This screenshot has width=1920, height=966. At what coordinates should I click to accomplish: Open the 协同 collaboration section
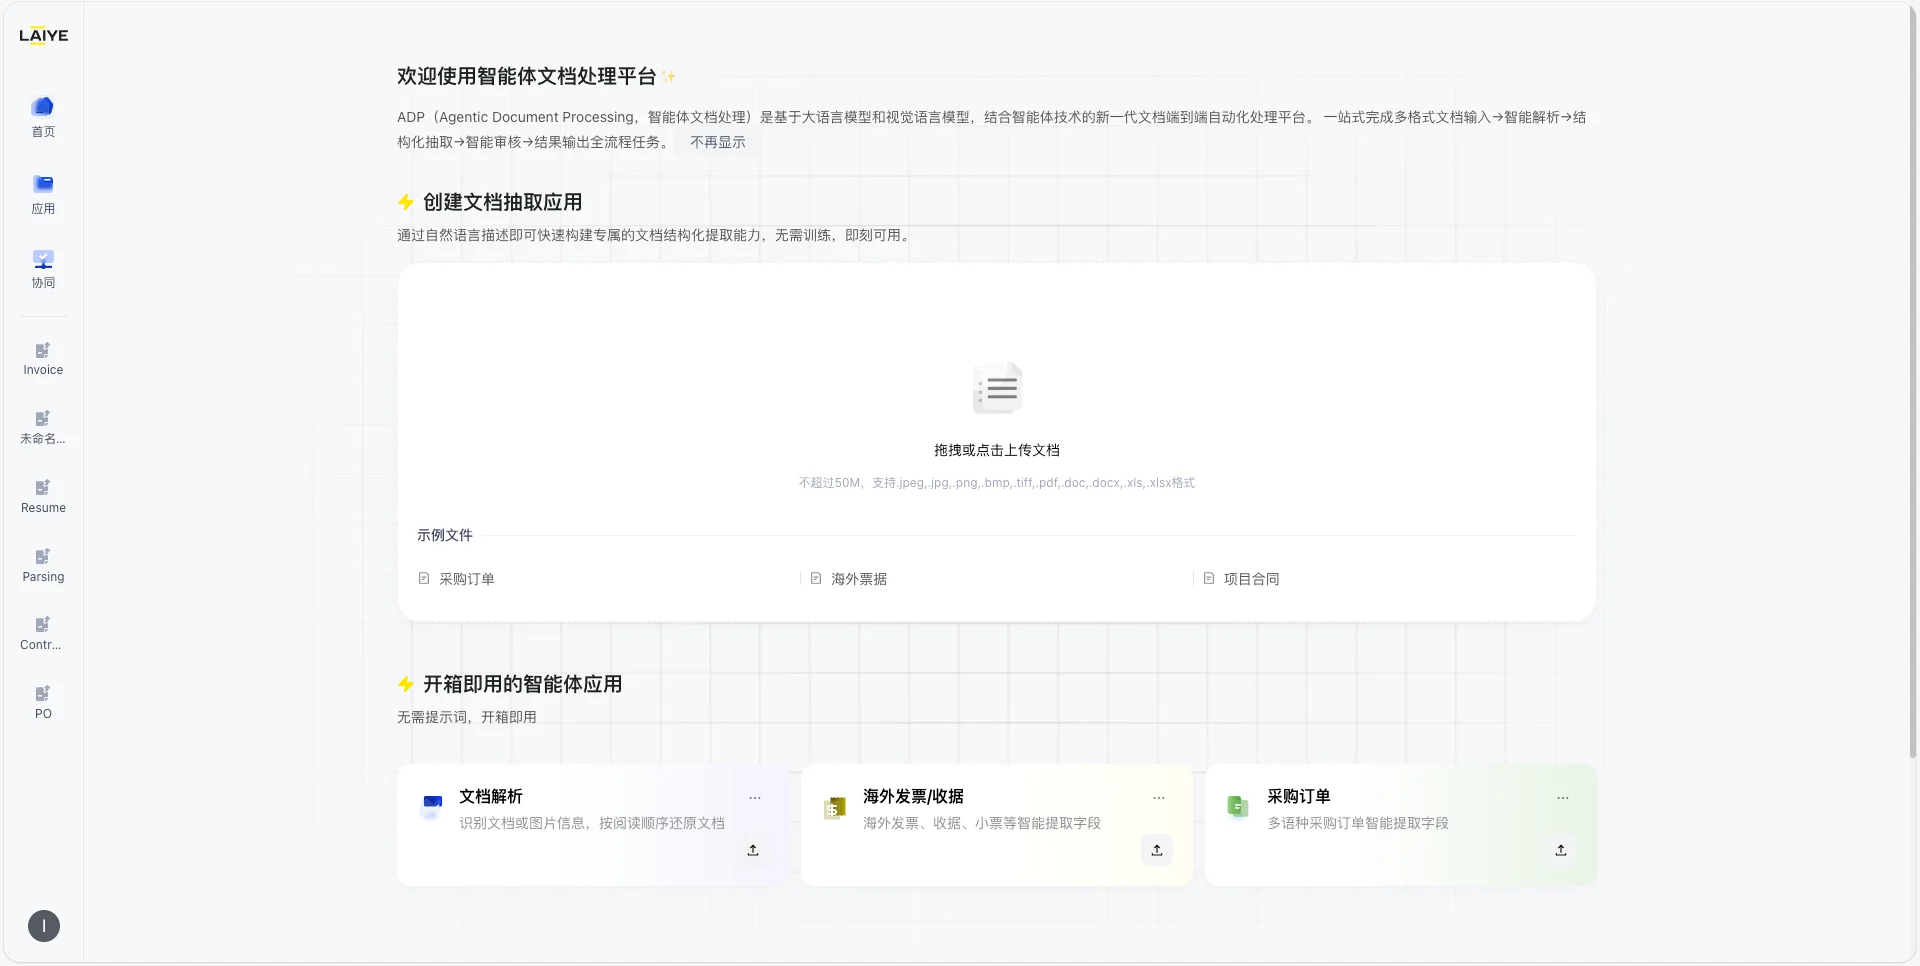[43, 269]
